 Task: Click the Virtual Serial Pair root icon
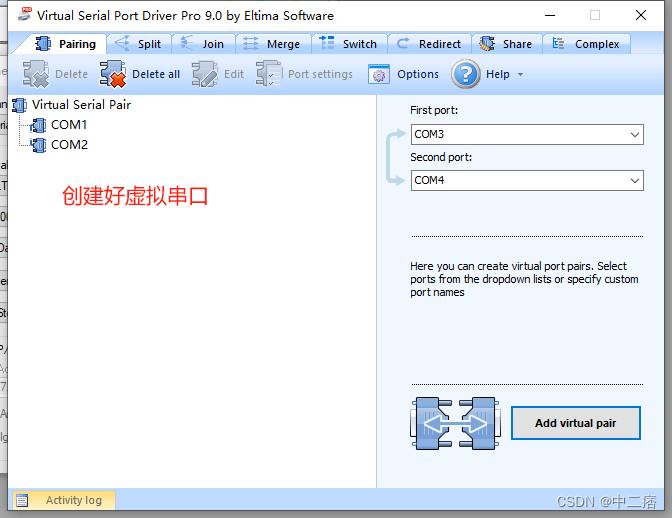click(20, 105)
